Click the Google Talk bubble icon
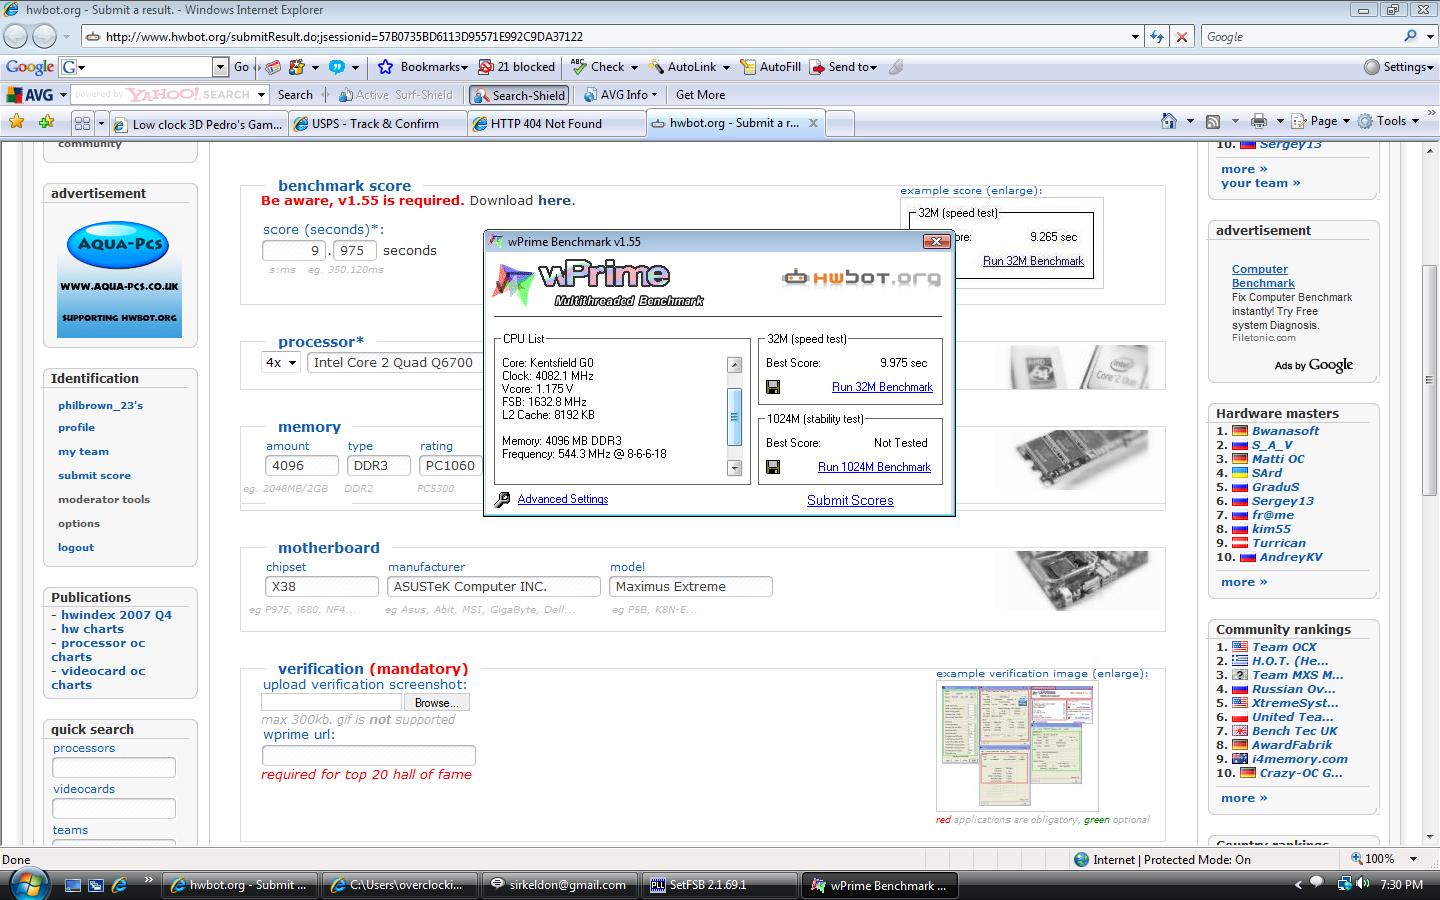Viewport: 1440px width, 900px height. pyautogui.click(x=337, y=67)
